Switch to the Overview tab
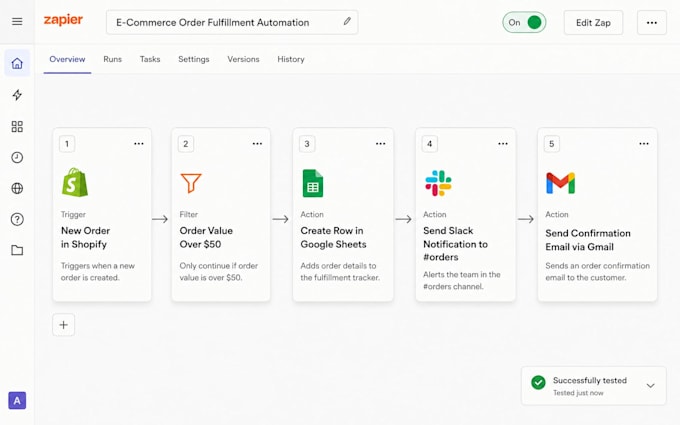680x425 pixels. 67,59
